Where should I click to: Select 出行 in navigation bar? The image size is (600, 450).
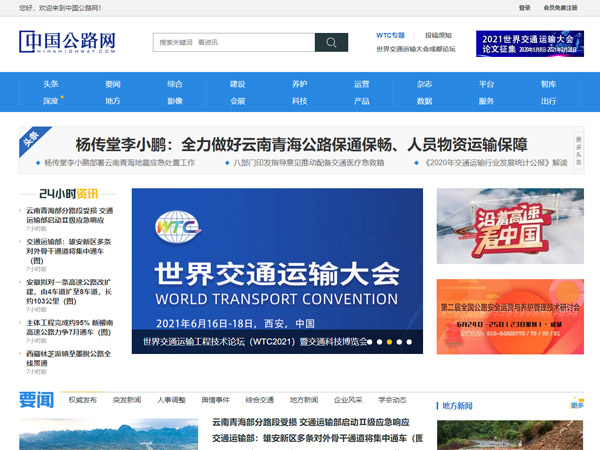coord(548,101)
